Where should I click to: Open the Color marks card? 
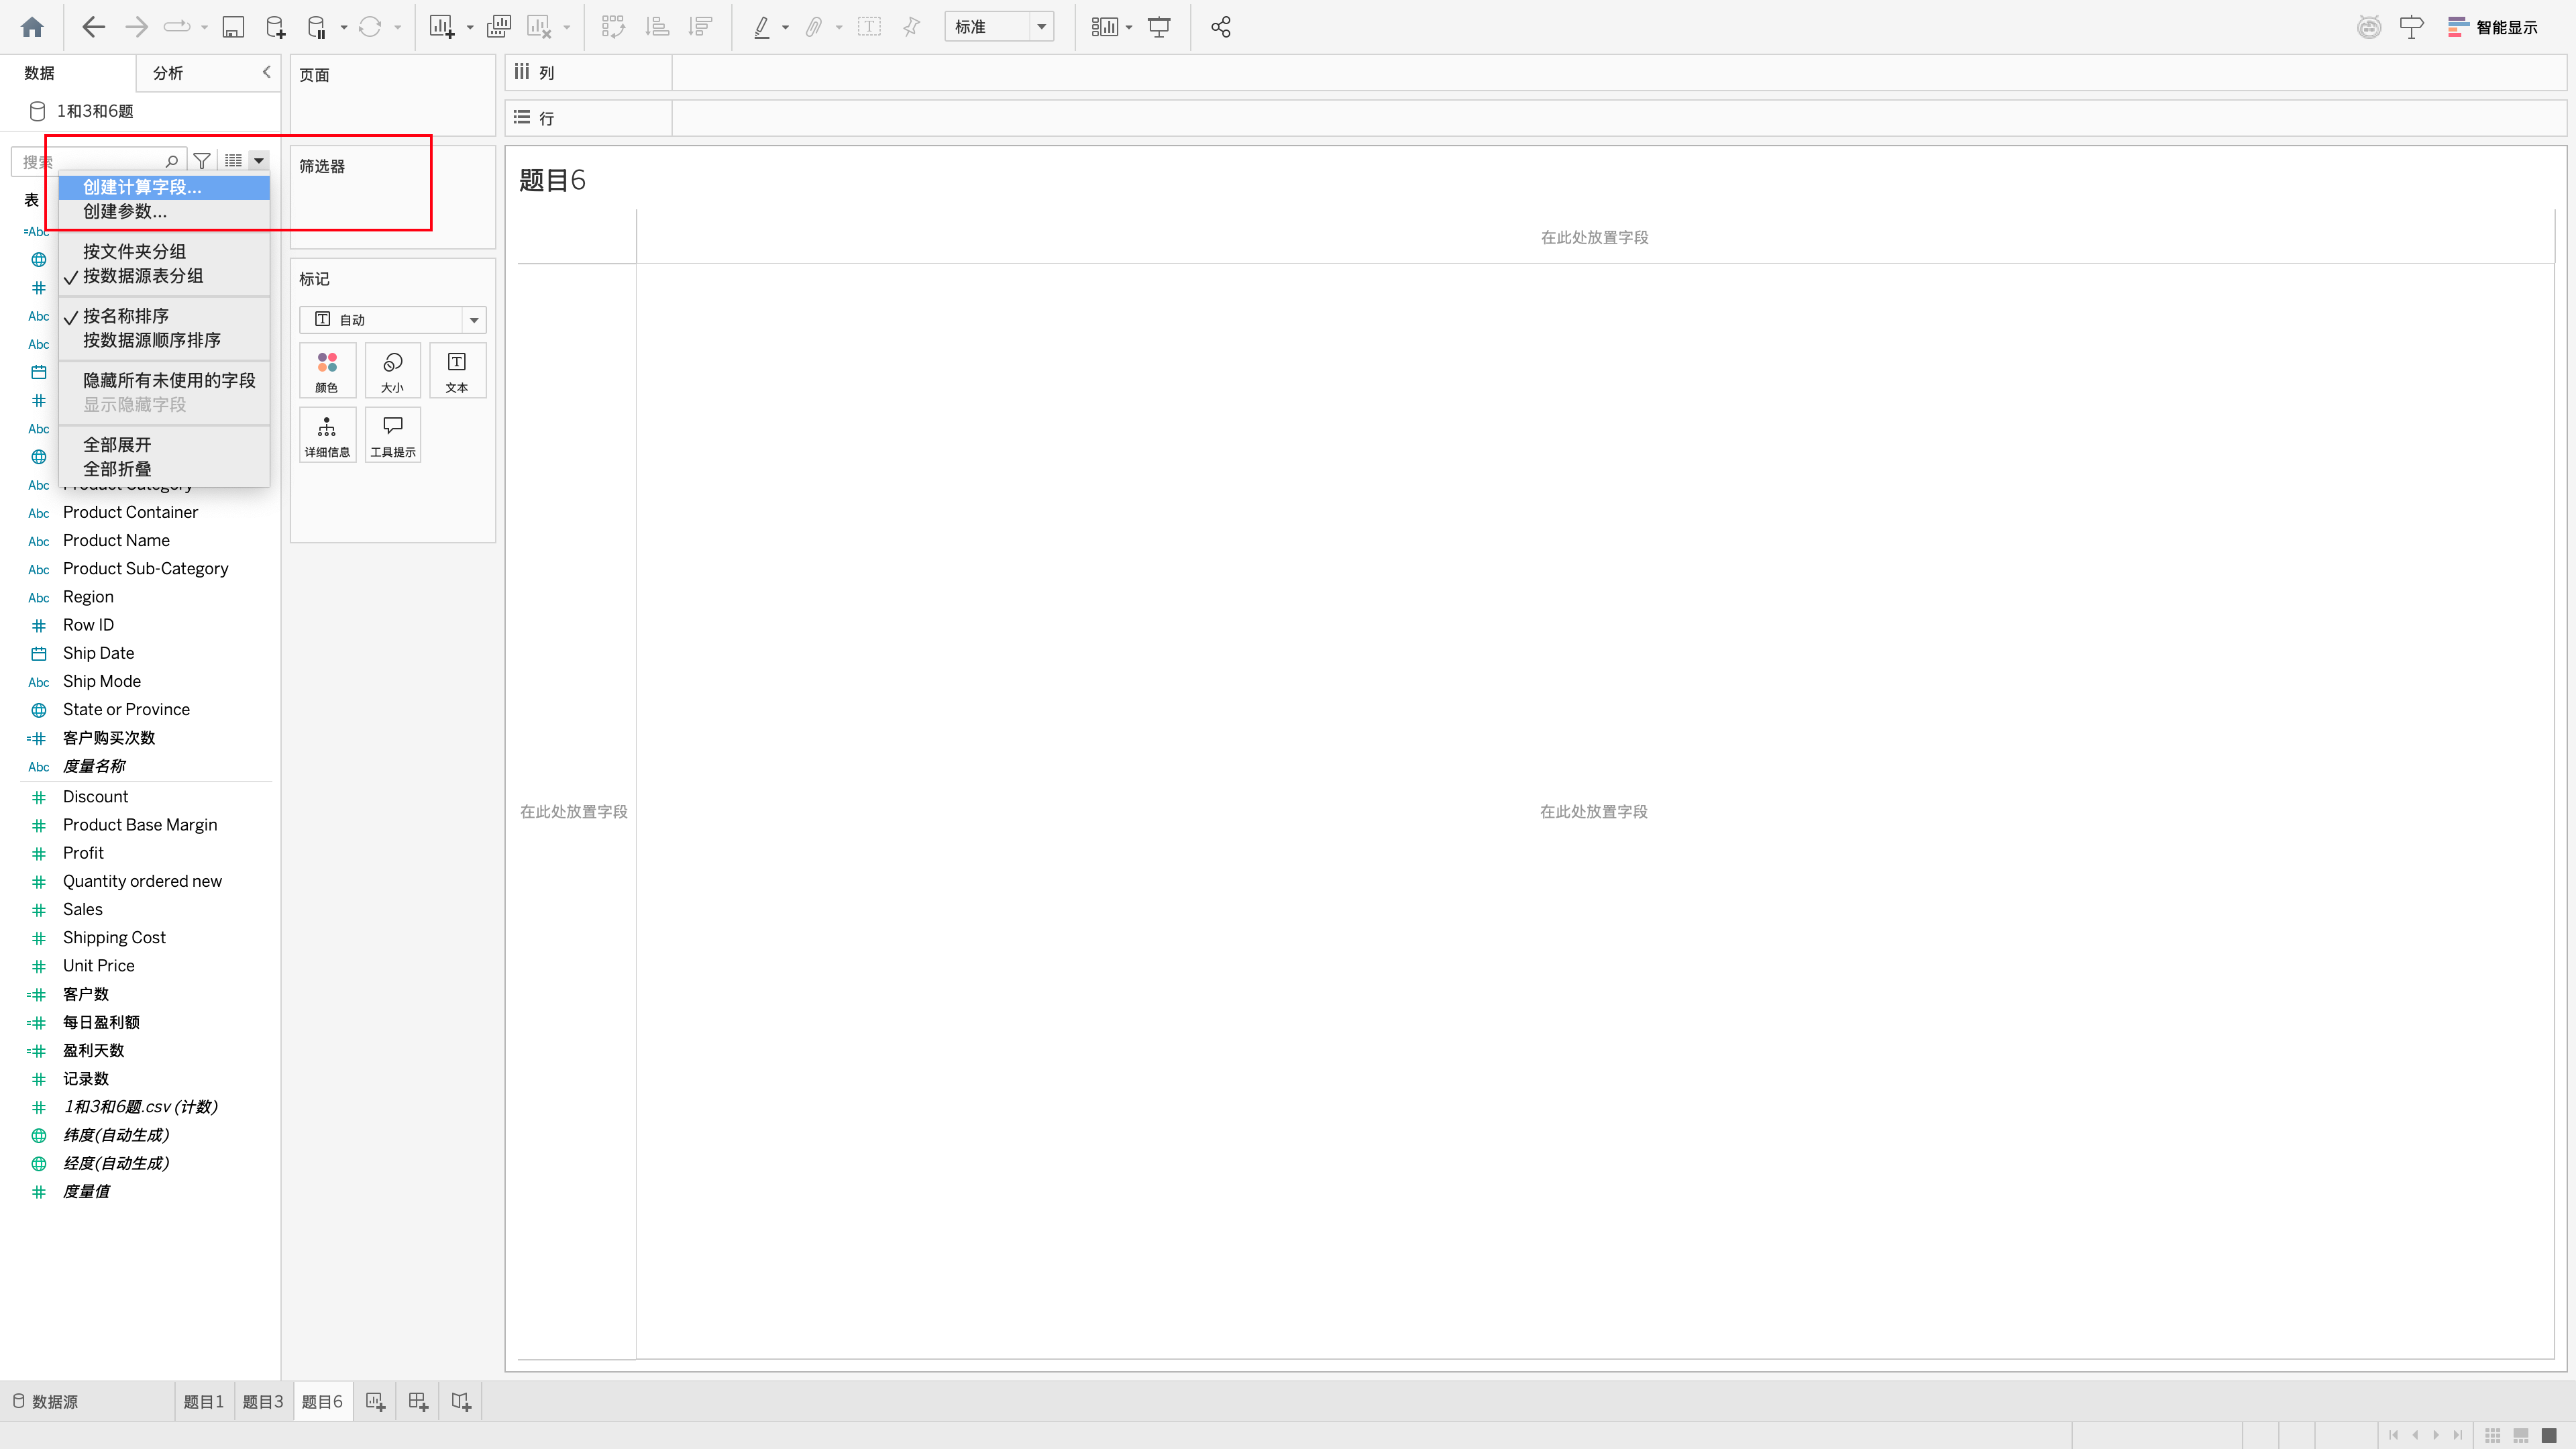pyautogui.click(x=327, y=371)
